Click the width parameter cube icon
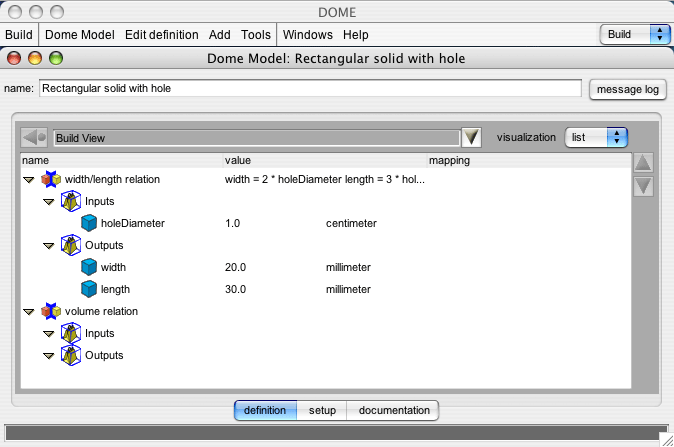This screenshot has height=447, width=674. click(x=89, y=267)
